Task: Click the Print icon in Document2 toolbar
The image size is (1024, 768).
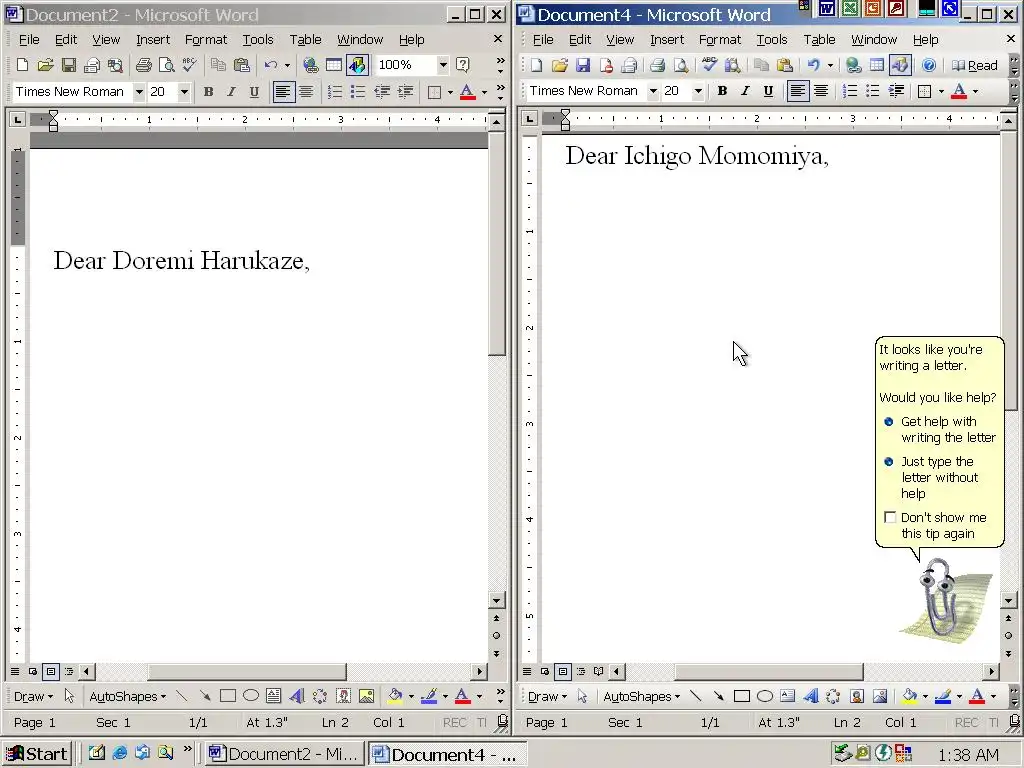Action: pyautogui.click(x=144, y=65)
